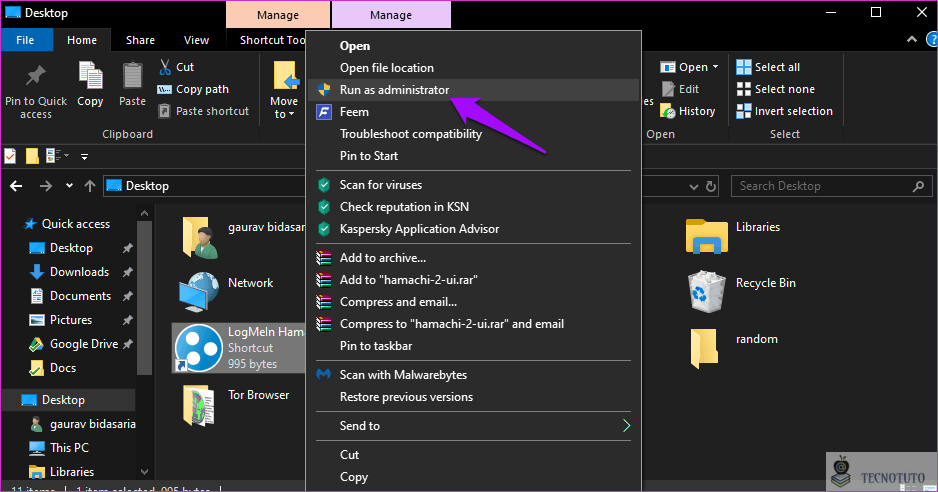938x492 pixels.
Task: Select the Libraries folder icon
Action: 706,235
